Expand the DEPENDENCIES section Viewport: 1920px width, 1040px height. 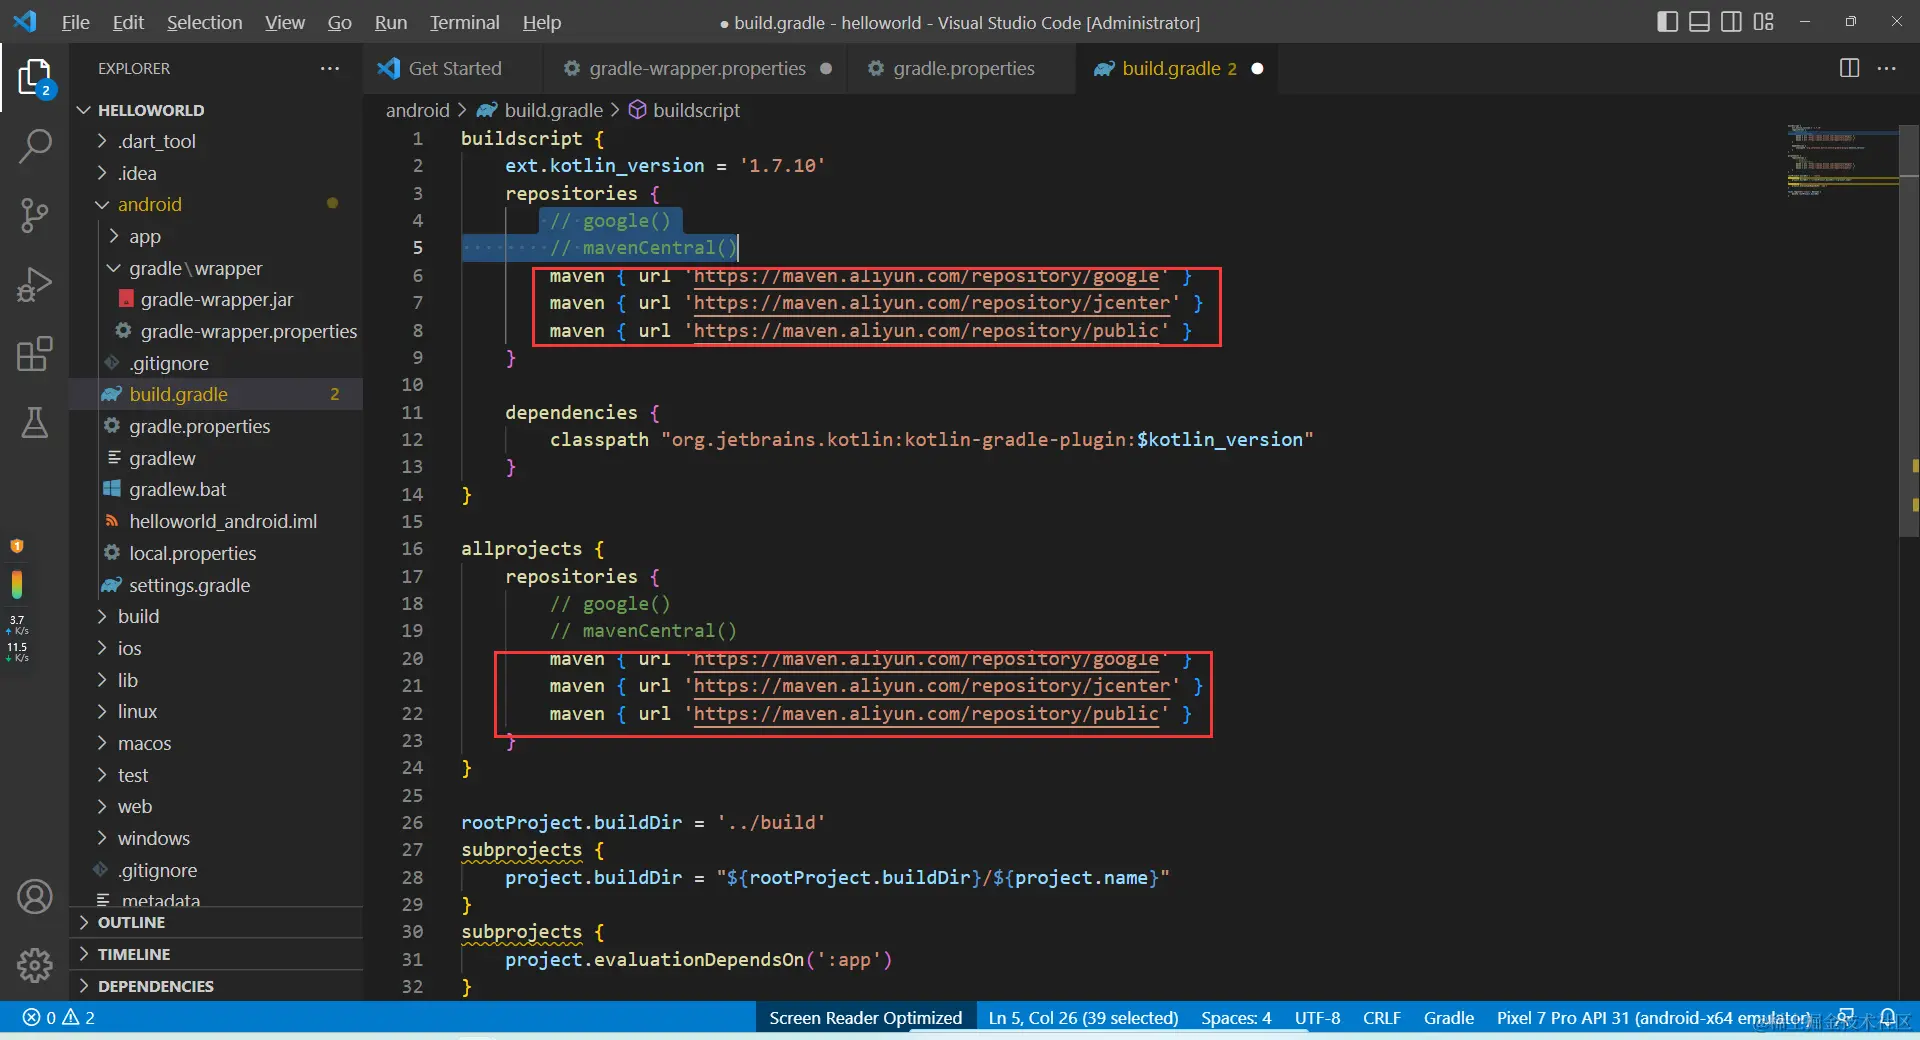215,986
